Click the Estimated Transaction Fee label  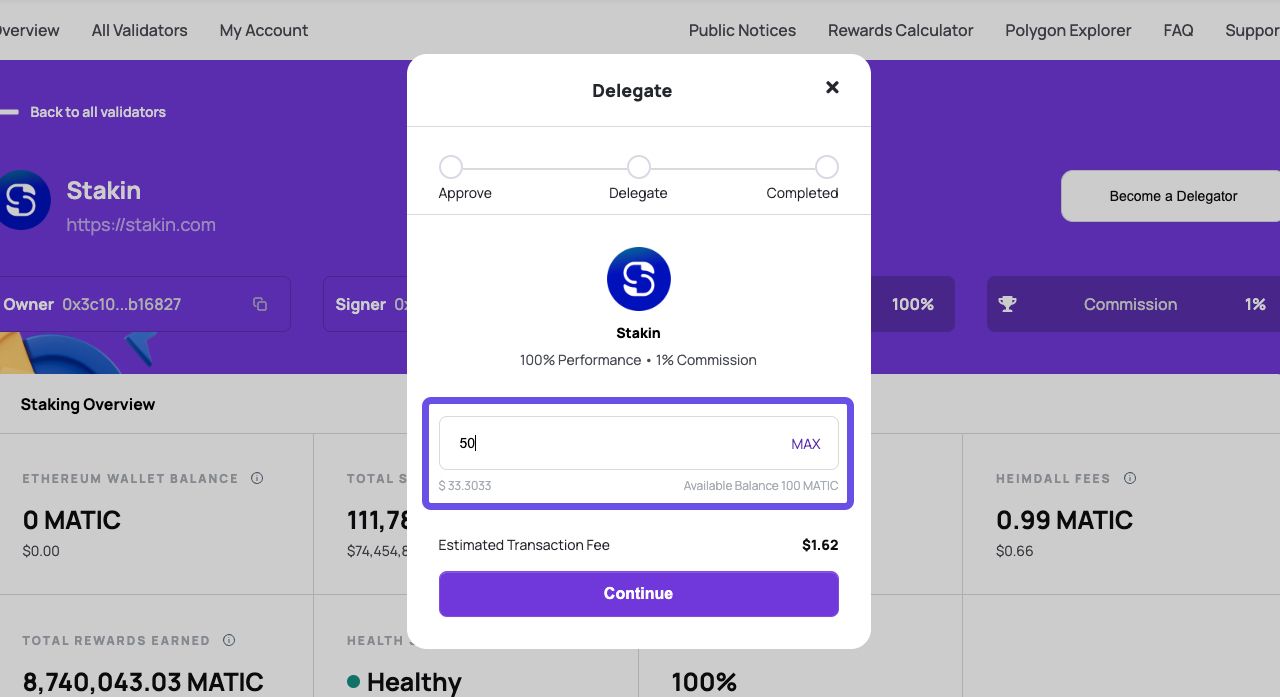(524, 545)
